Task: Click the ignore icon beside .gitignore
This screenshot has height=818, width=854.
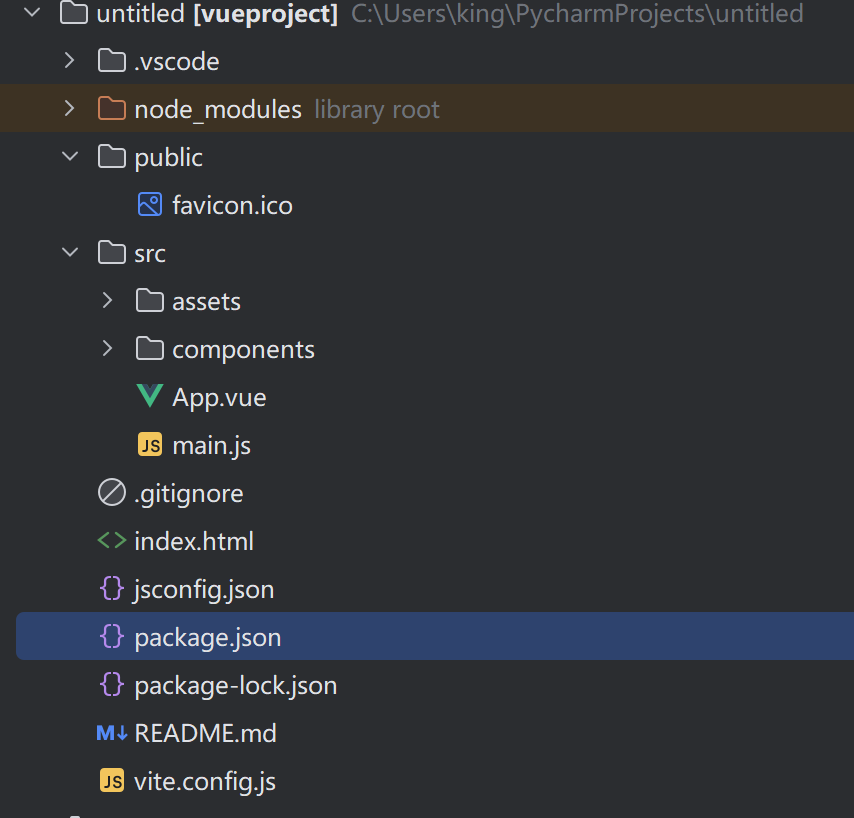Action: coord(111,493)
